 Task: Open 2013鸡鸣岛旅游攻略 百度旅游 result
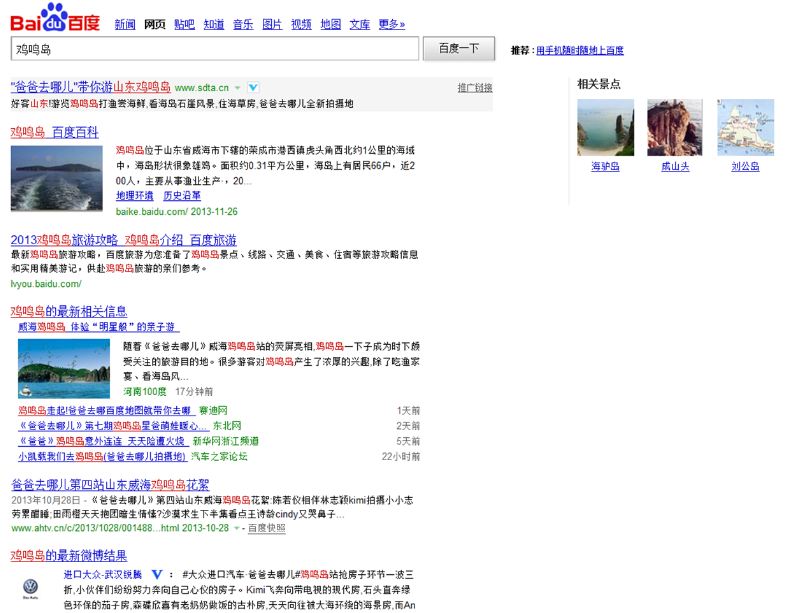click(124, 240)
